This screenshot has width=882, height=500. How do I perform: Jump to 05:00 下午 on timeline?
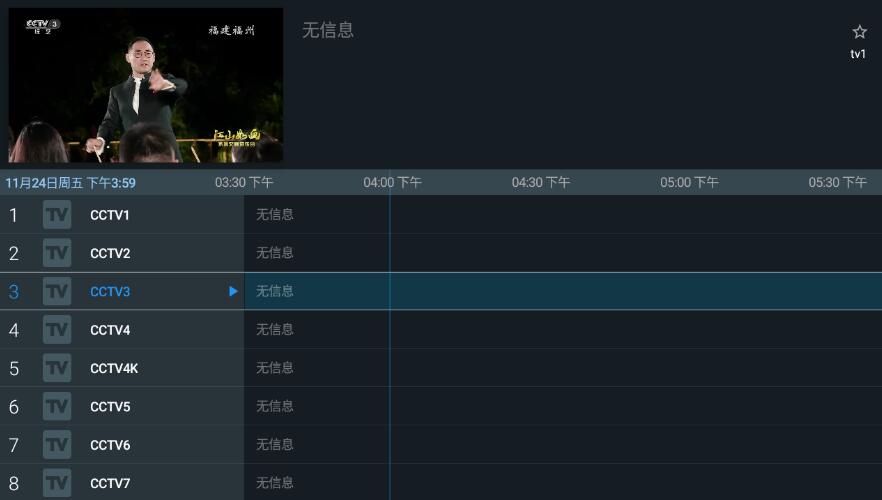click(x=689, y=183)
